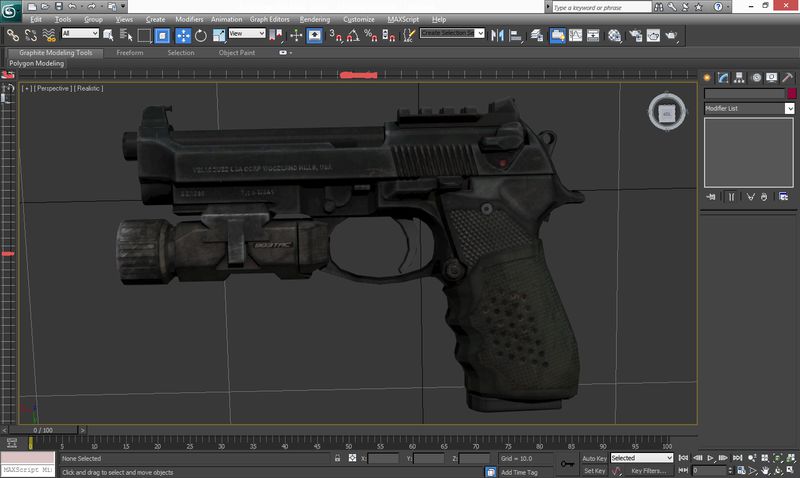Toggle Set Key mode

tap(594, 470)
